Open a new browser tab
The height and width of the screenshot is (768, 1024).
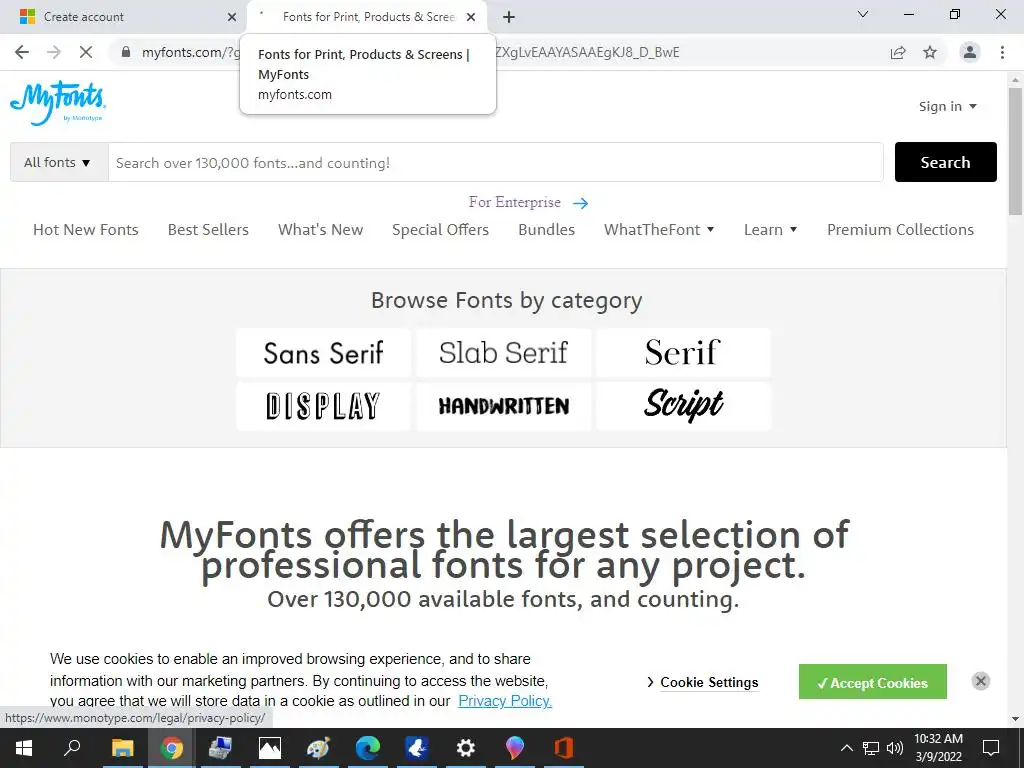[509, 17]
